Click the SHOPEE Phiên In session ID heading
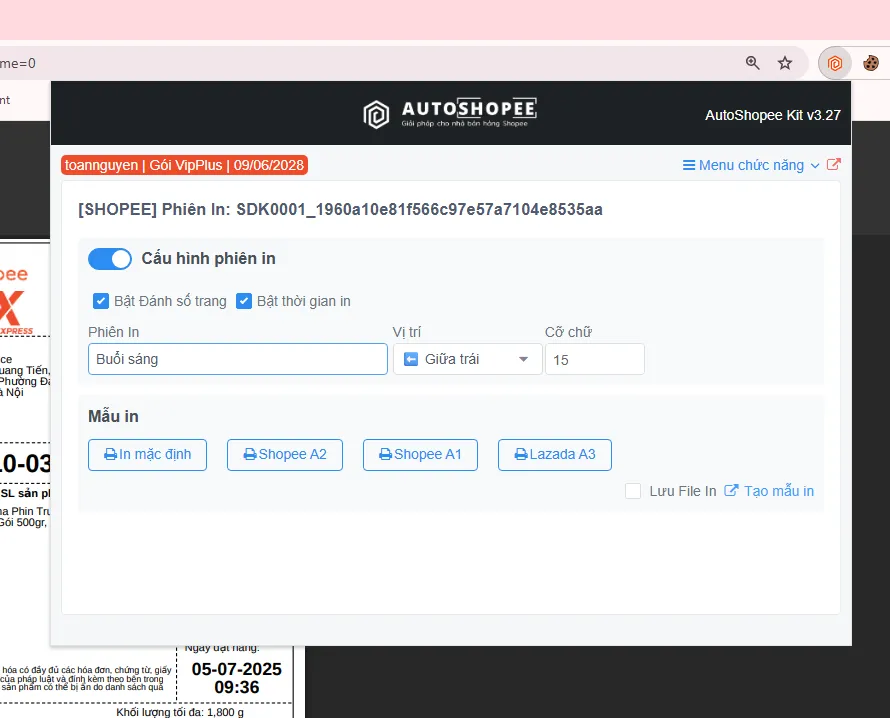Viewport: 890px width, 718px height. [341, 209]
